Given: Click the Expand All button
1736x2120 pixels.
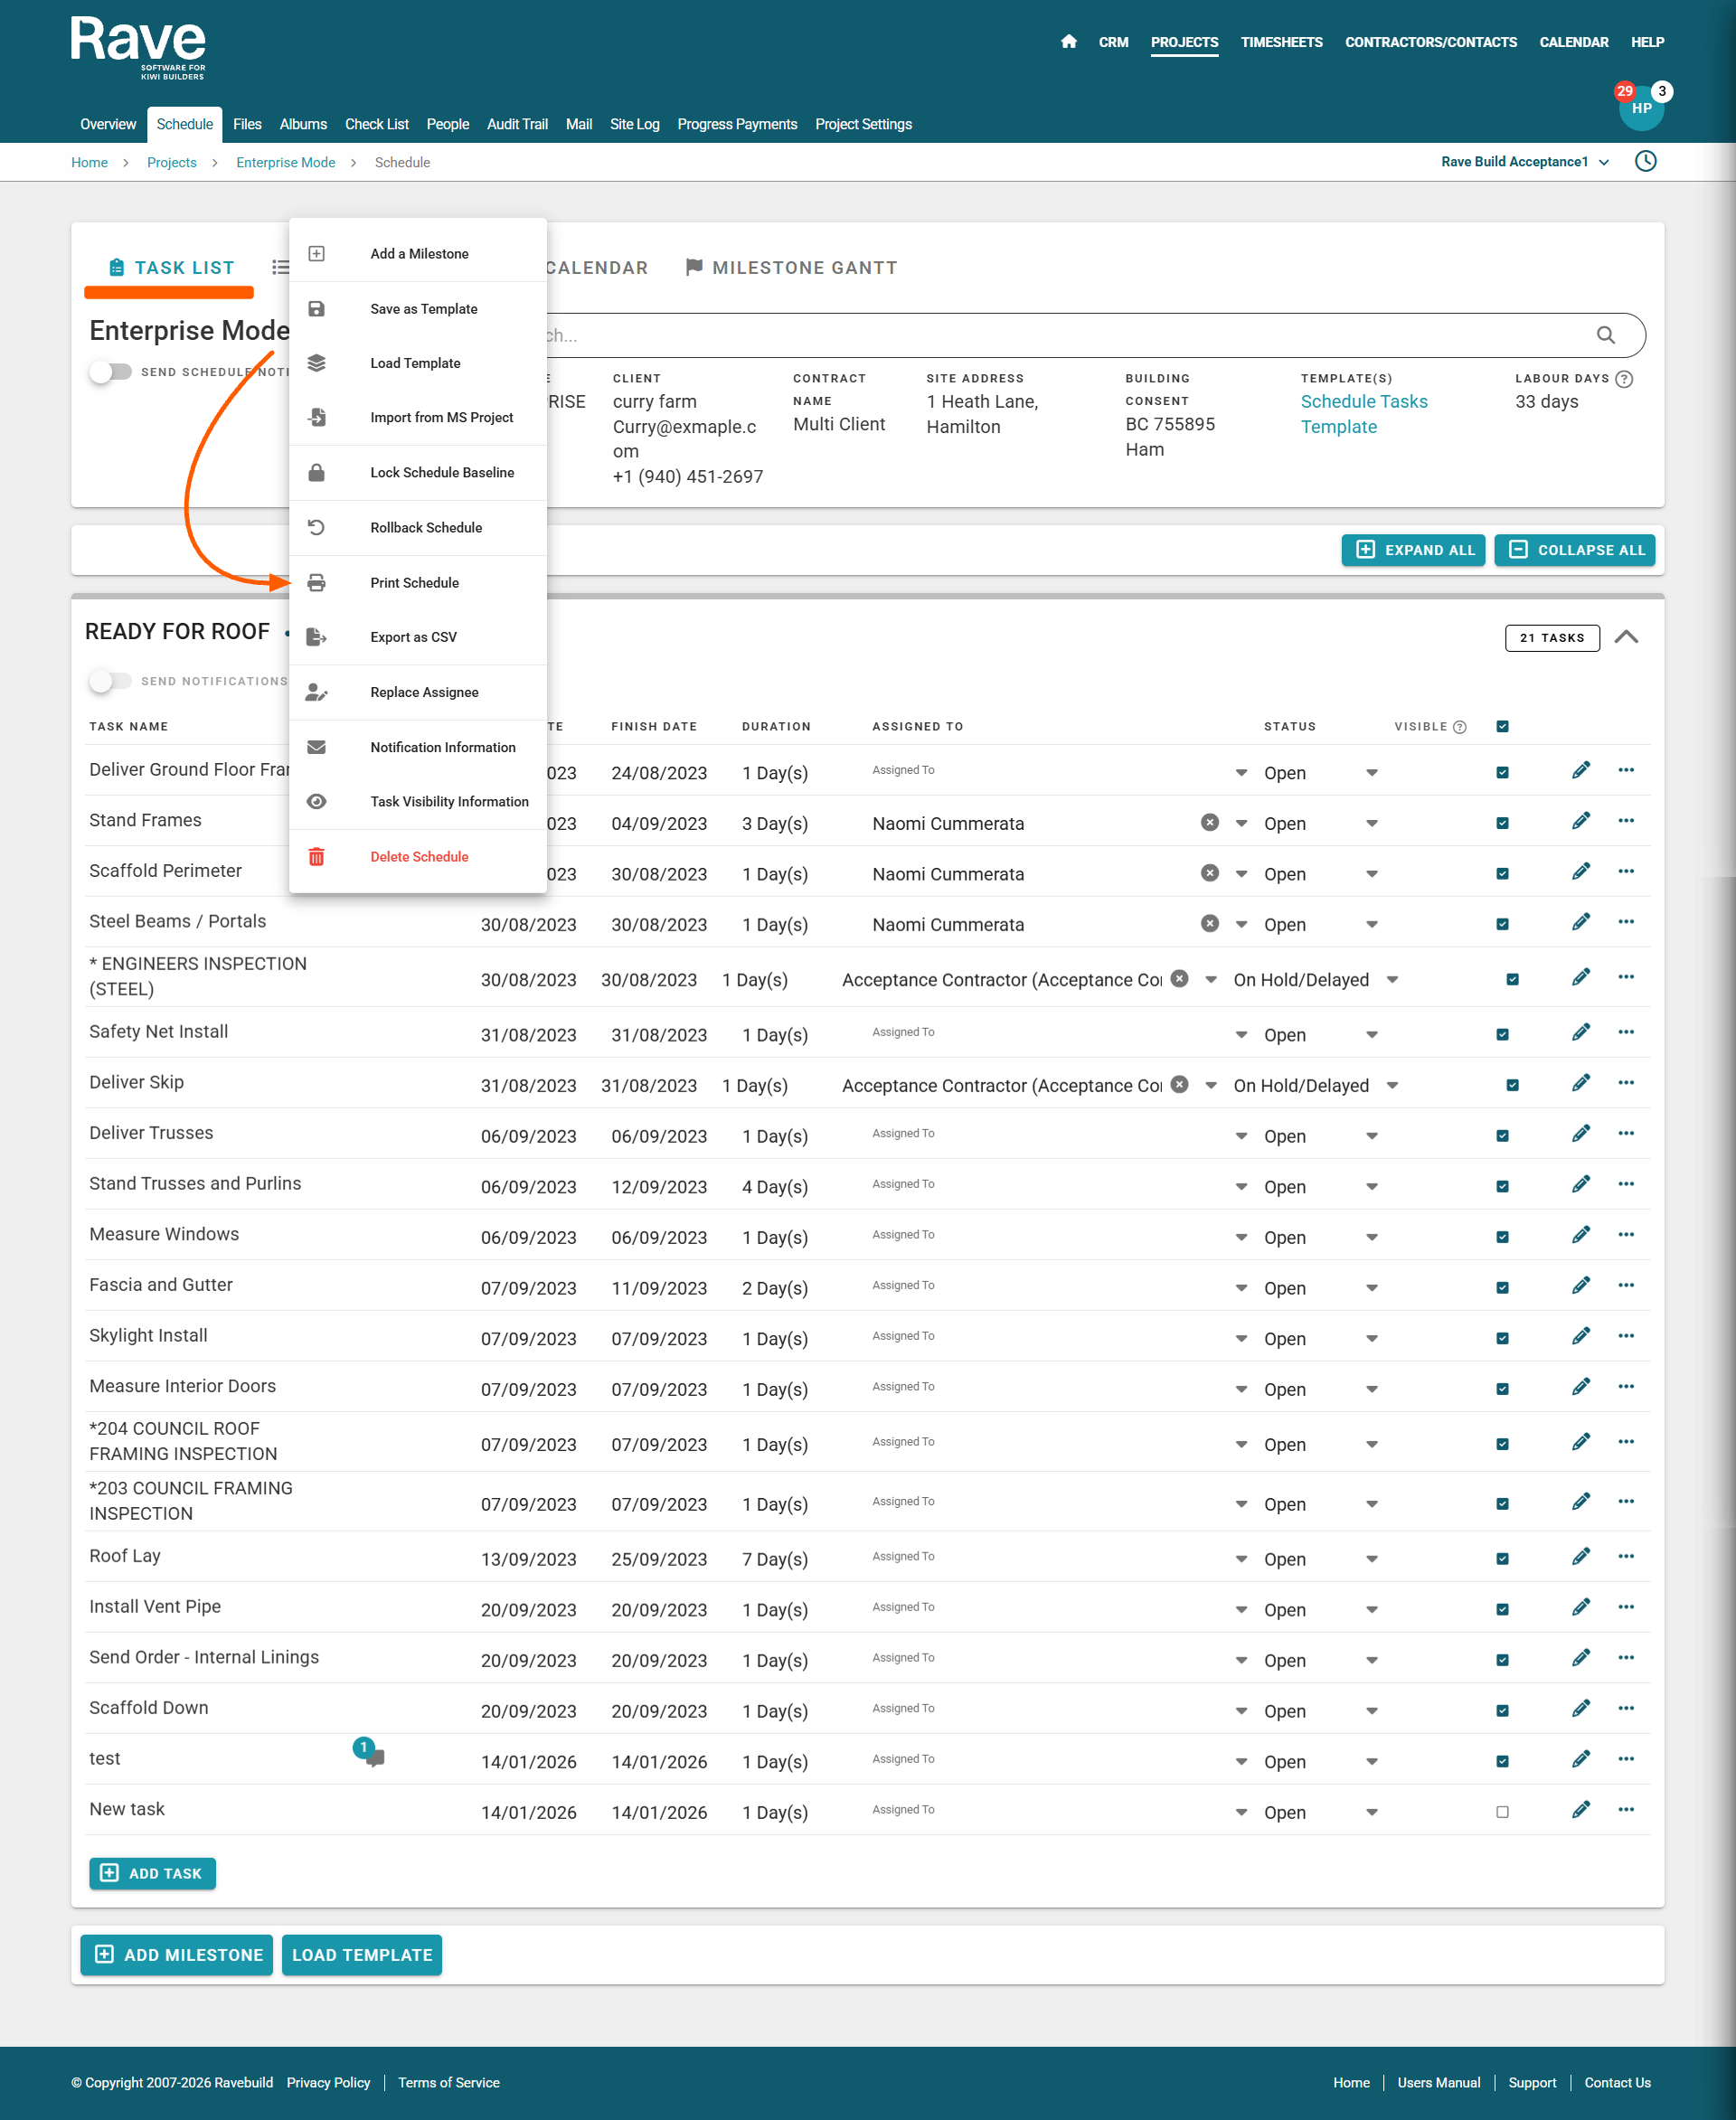Looking at the screenshot, I should 1412,551.
